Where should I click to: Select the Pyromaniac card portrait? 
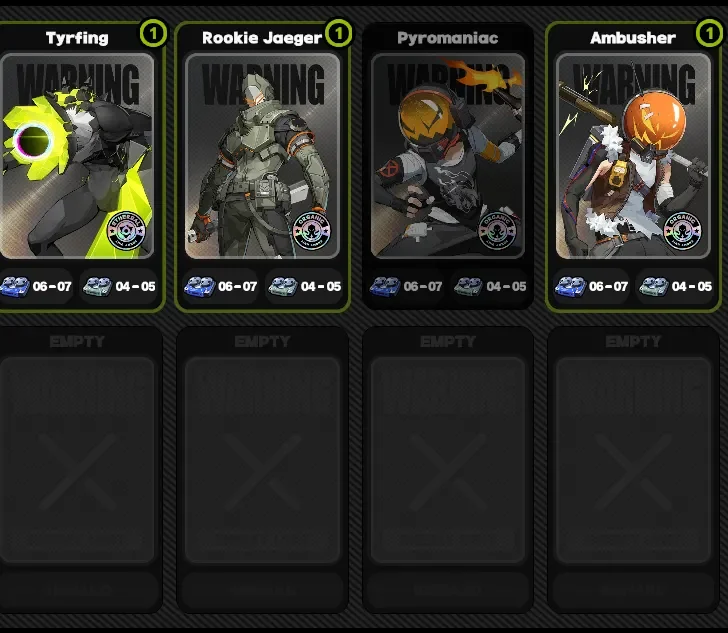448,156
